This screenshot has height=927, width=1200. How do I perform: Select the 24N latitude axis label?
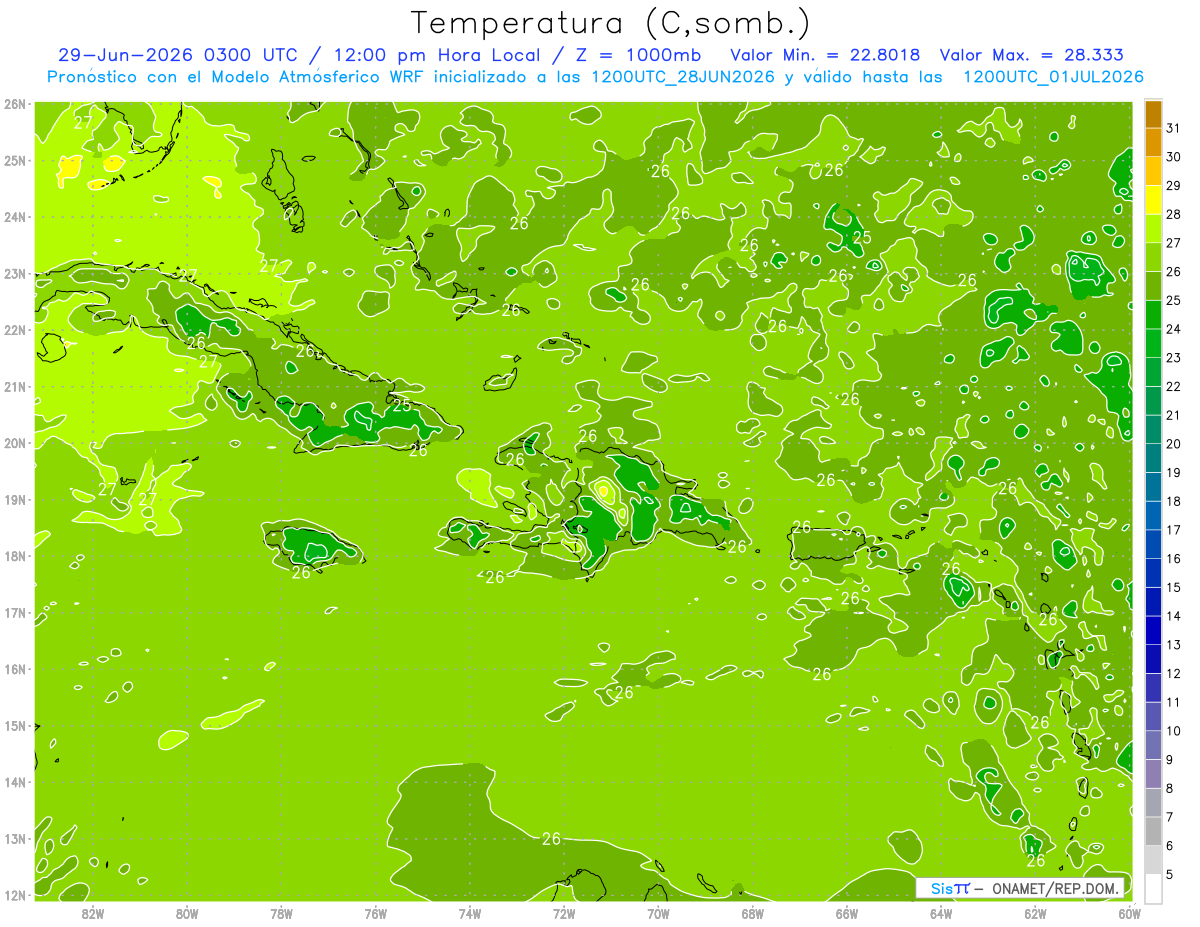[16, 217]
